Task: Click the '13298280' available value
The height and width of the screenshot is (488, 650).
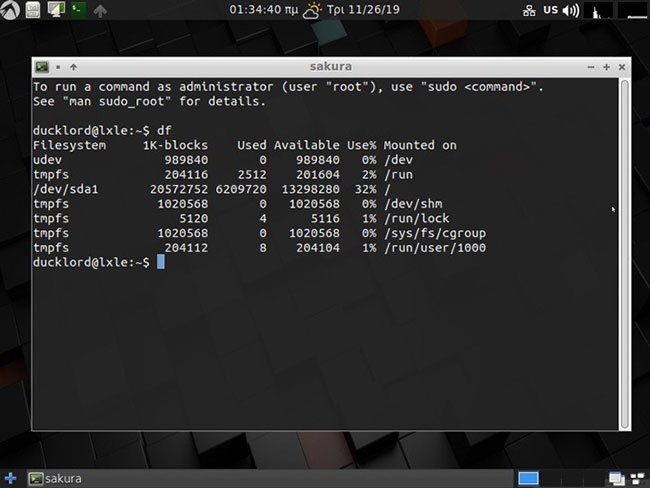Action: tap(311, 189)
